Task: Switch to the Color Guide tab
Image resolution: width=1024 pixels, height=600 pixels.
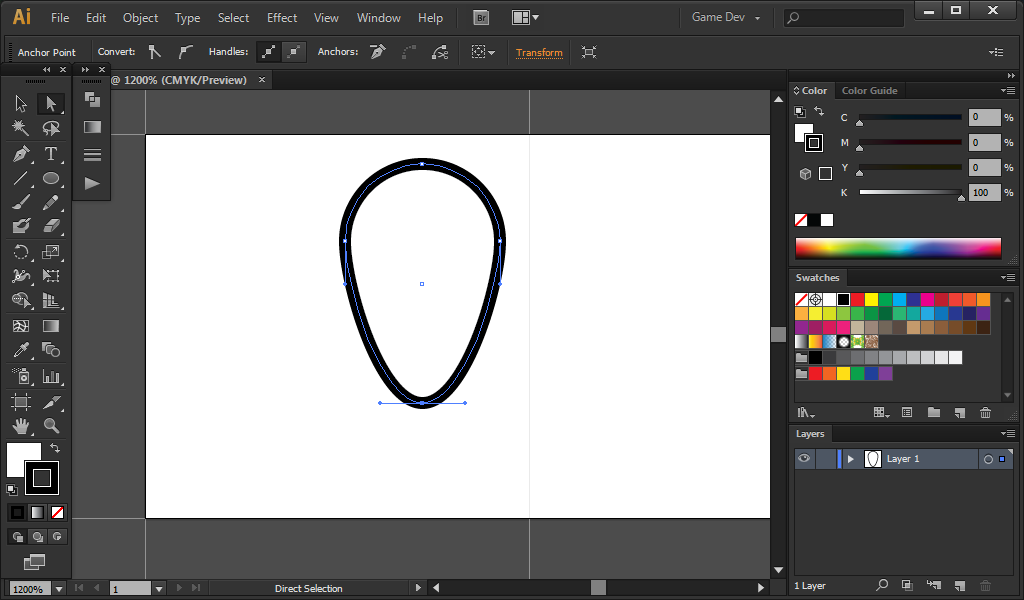Action: [x=869, y=90]
